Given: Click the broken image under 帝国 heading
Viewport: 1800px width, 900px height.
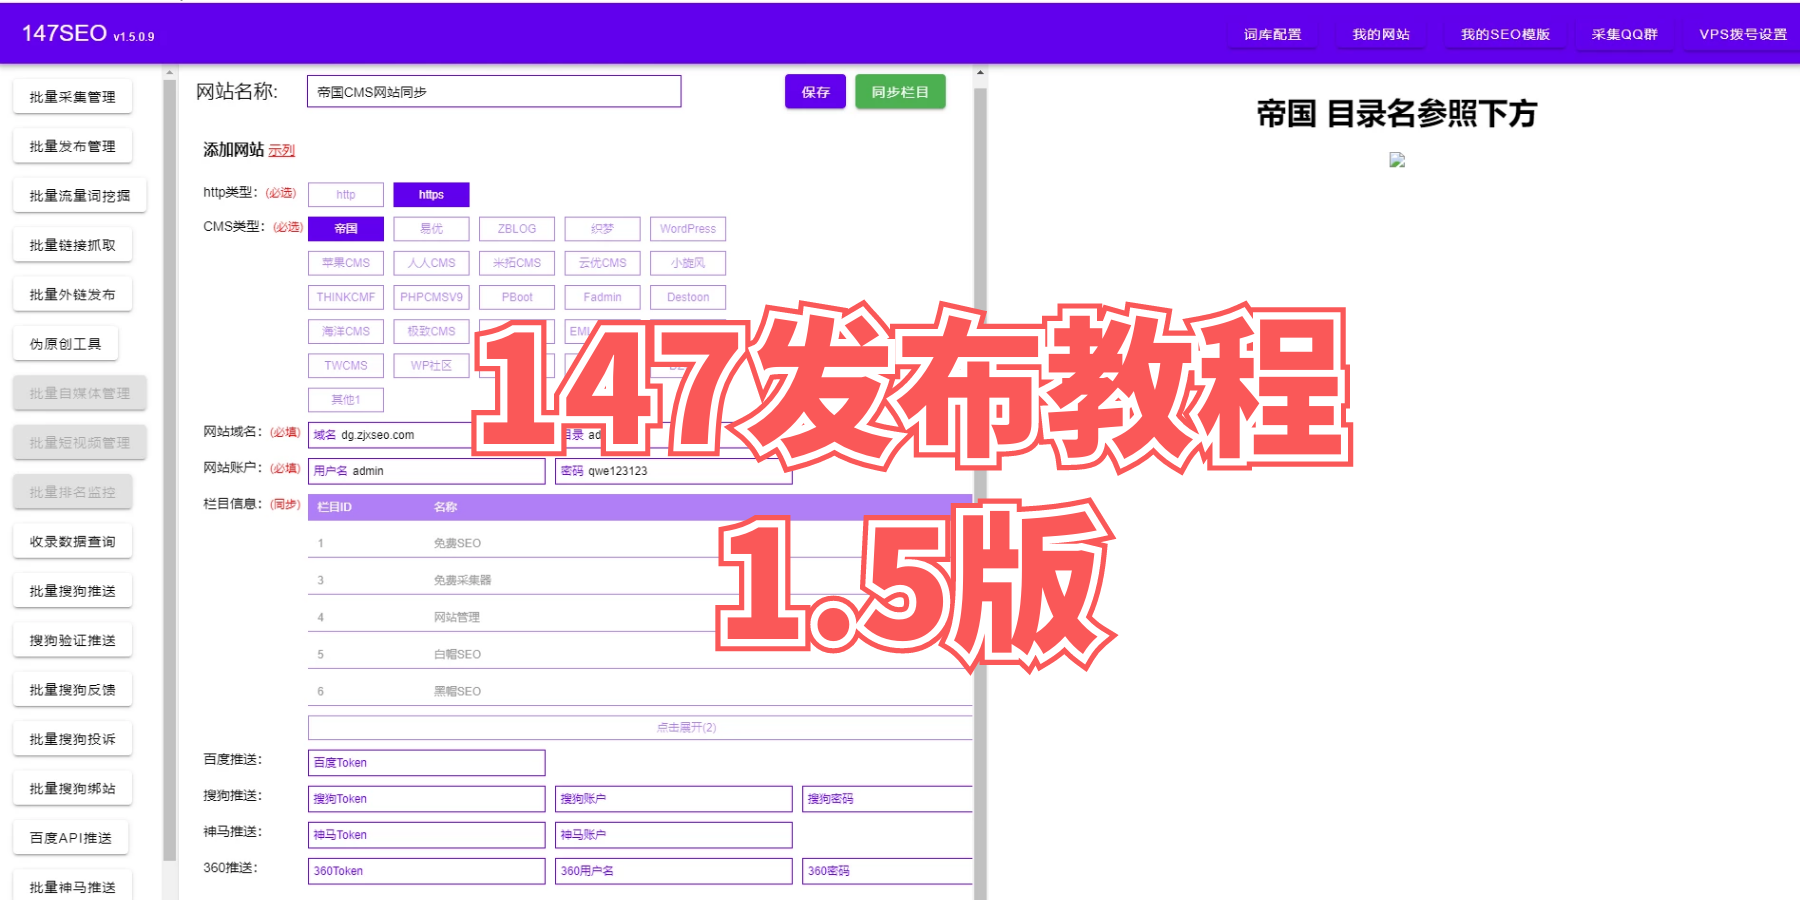Looking at the screenshot, I should (x=1397, y=160).
